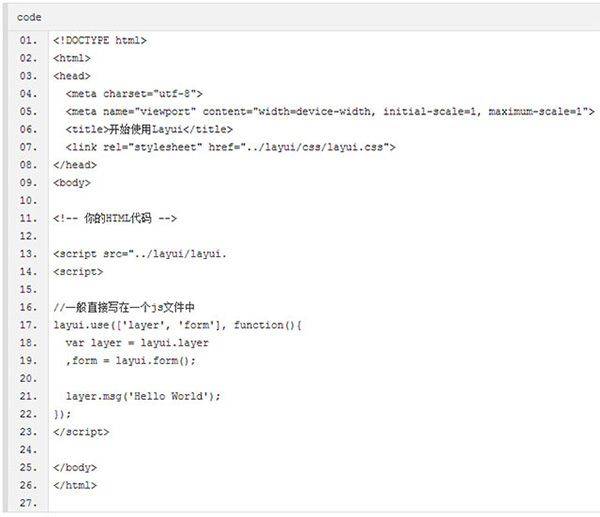This screenshot has width=600, height=517.
Task: Click the layui.use function line
Action: pyautogui.click(x=170, y=325)
